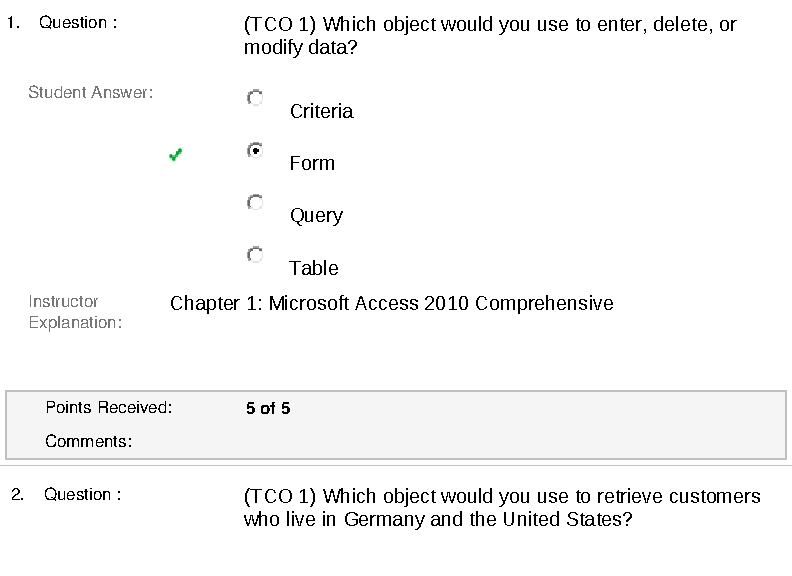Click the Question label of item 2
Viewport: 792px width, 576px height.
[82, 494]
